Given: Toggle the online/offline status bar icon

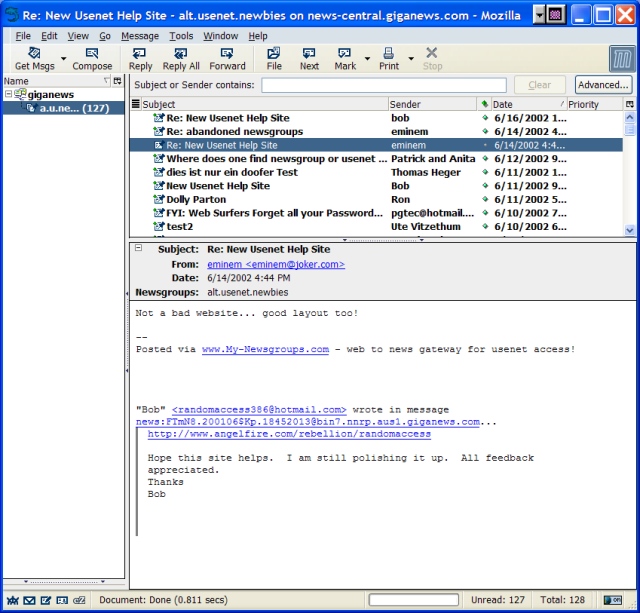Looking at the screenshot, I should [x=610, y=600].
